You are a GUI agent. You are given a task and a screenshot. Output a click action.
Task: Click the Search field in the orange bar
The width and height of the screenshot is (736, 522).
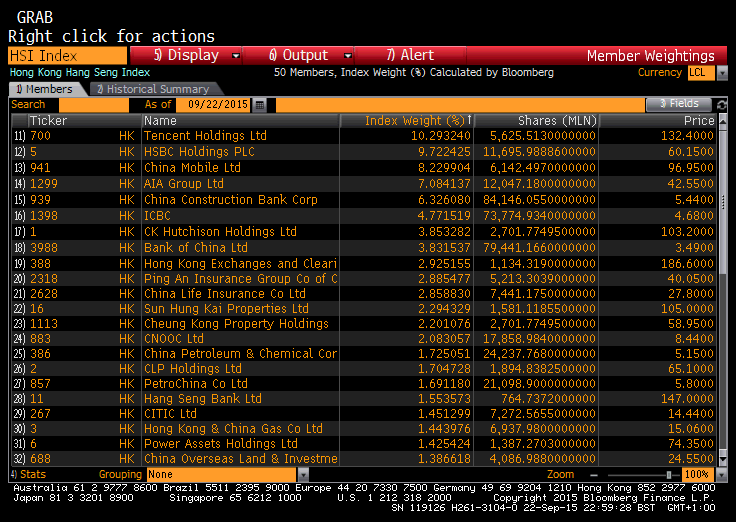point(90,105)
